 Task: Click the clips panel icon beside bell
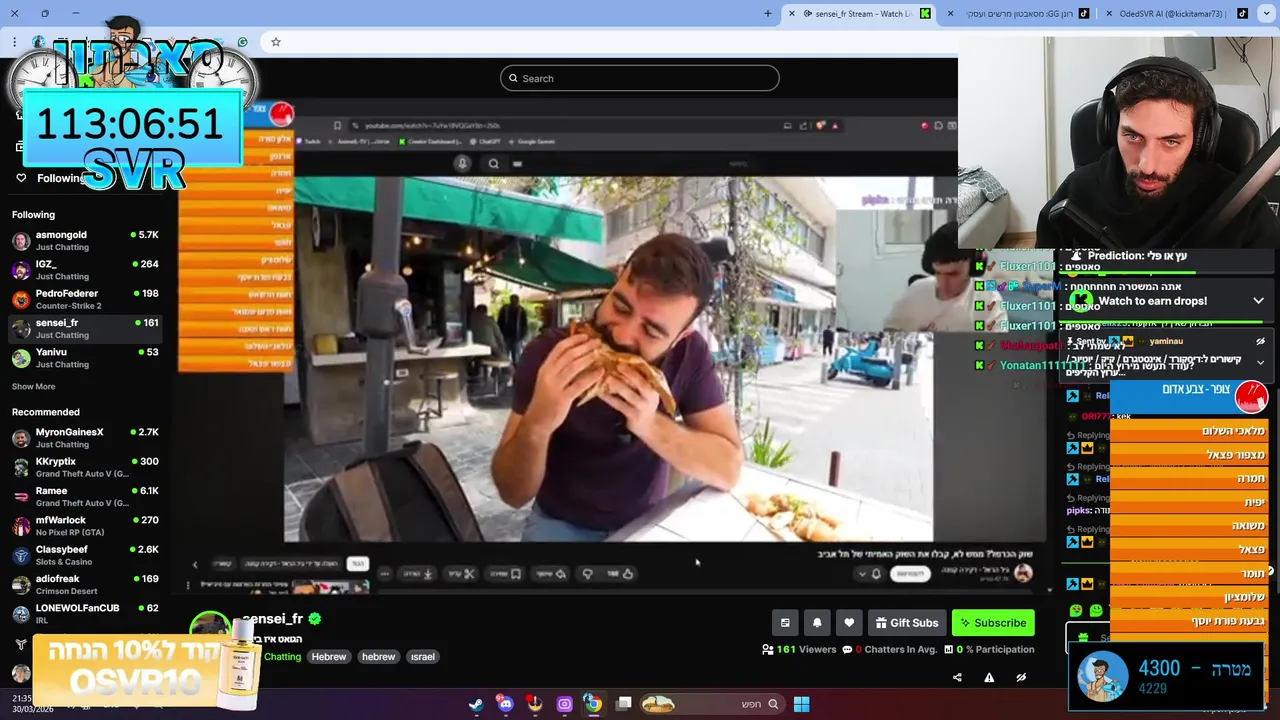click(785, 622)
